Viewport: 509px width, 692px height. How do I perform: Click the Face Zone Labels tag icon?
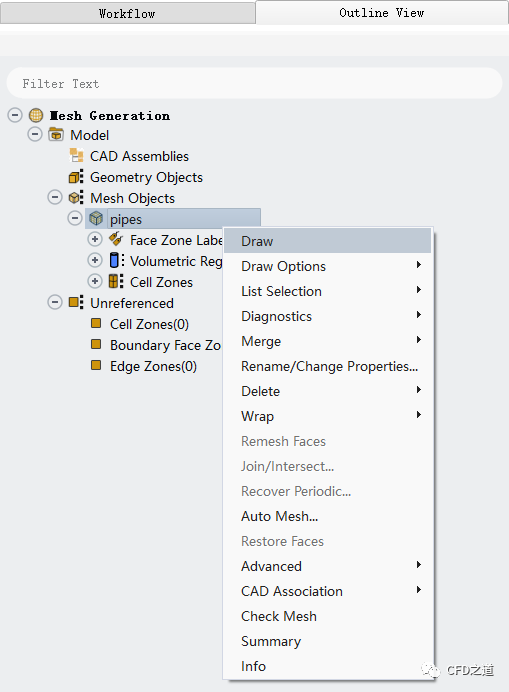tap(116, 239)
